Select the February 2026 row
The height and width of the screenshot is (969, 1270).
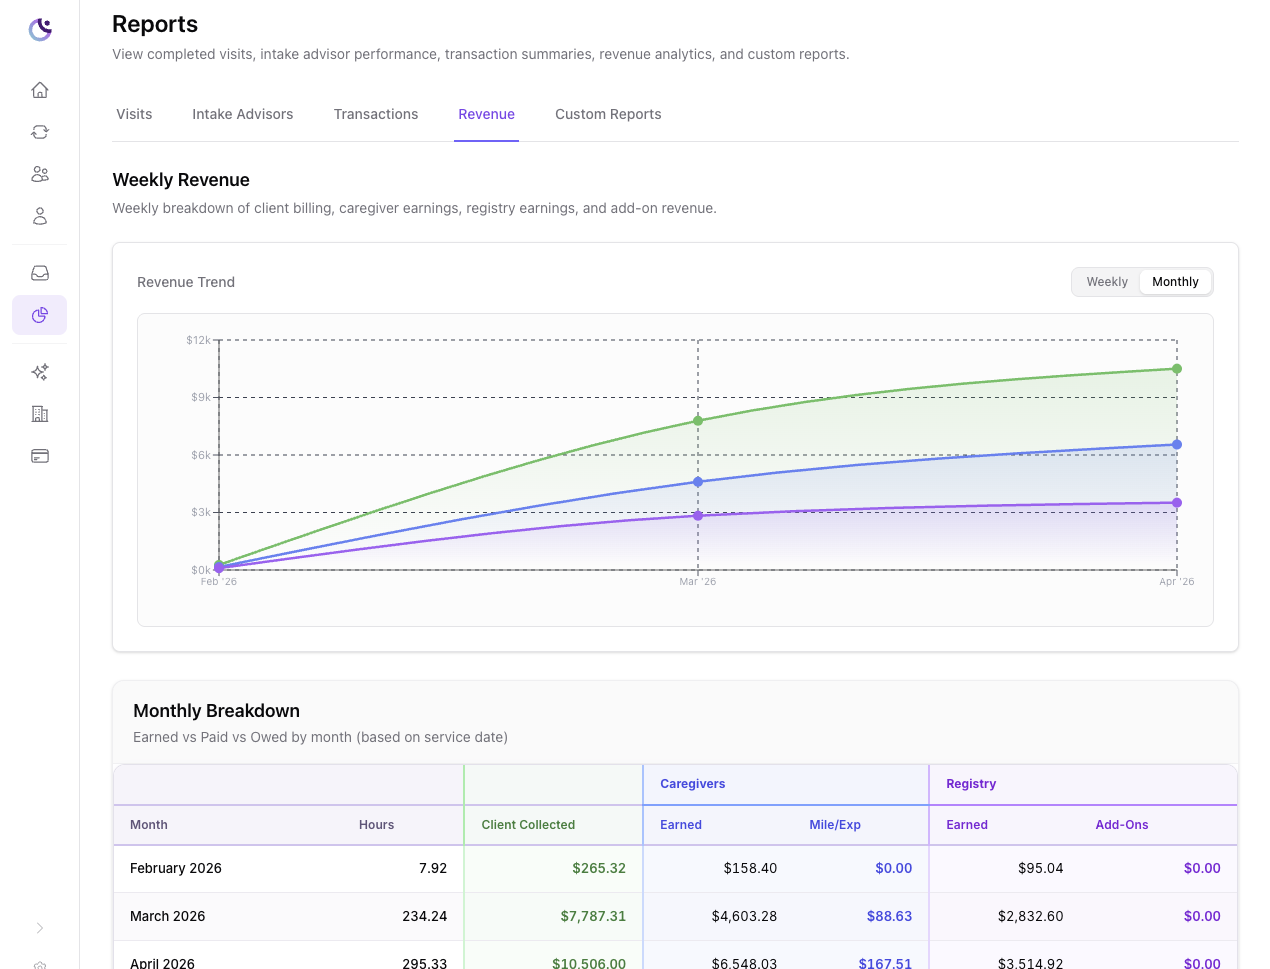675,868
